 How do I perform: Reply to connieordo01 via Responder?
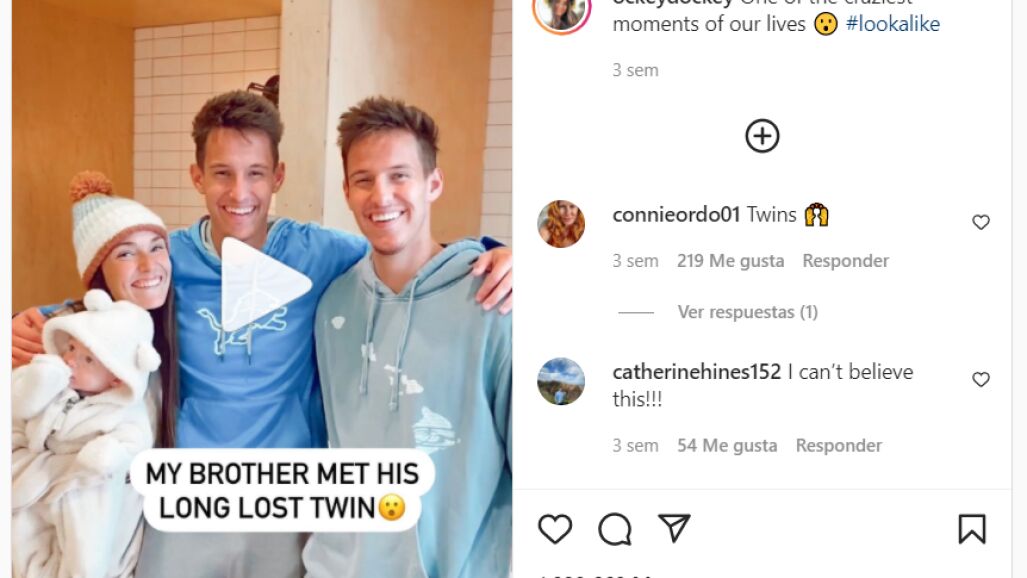tap(846, 261)
